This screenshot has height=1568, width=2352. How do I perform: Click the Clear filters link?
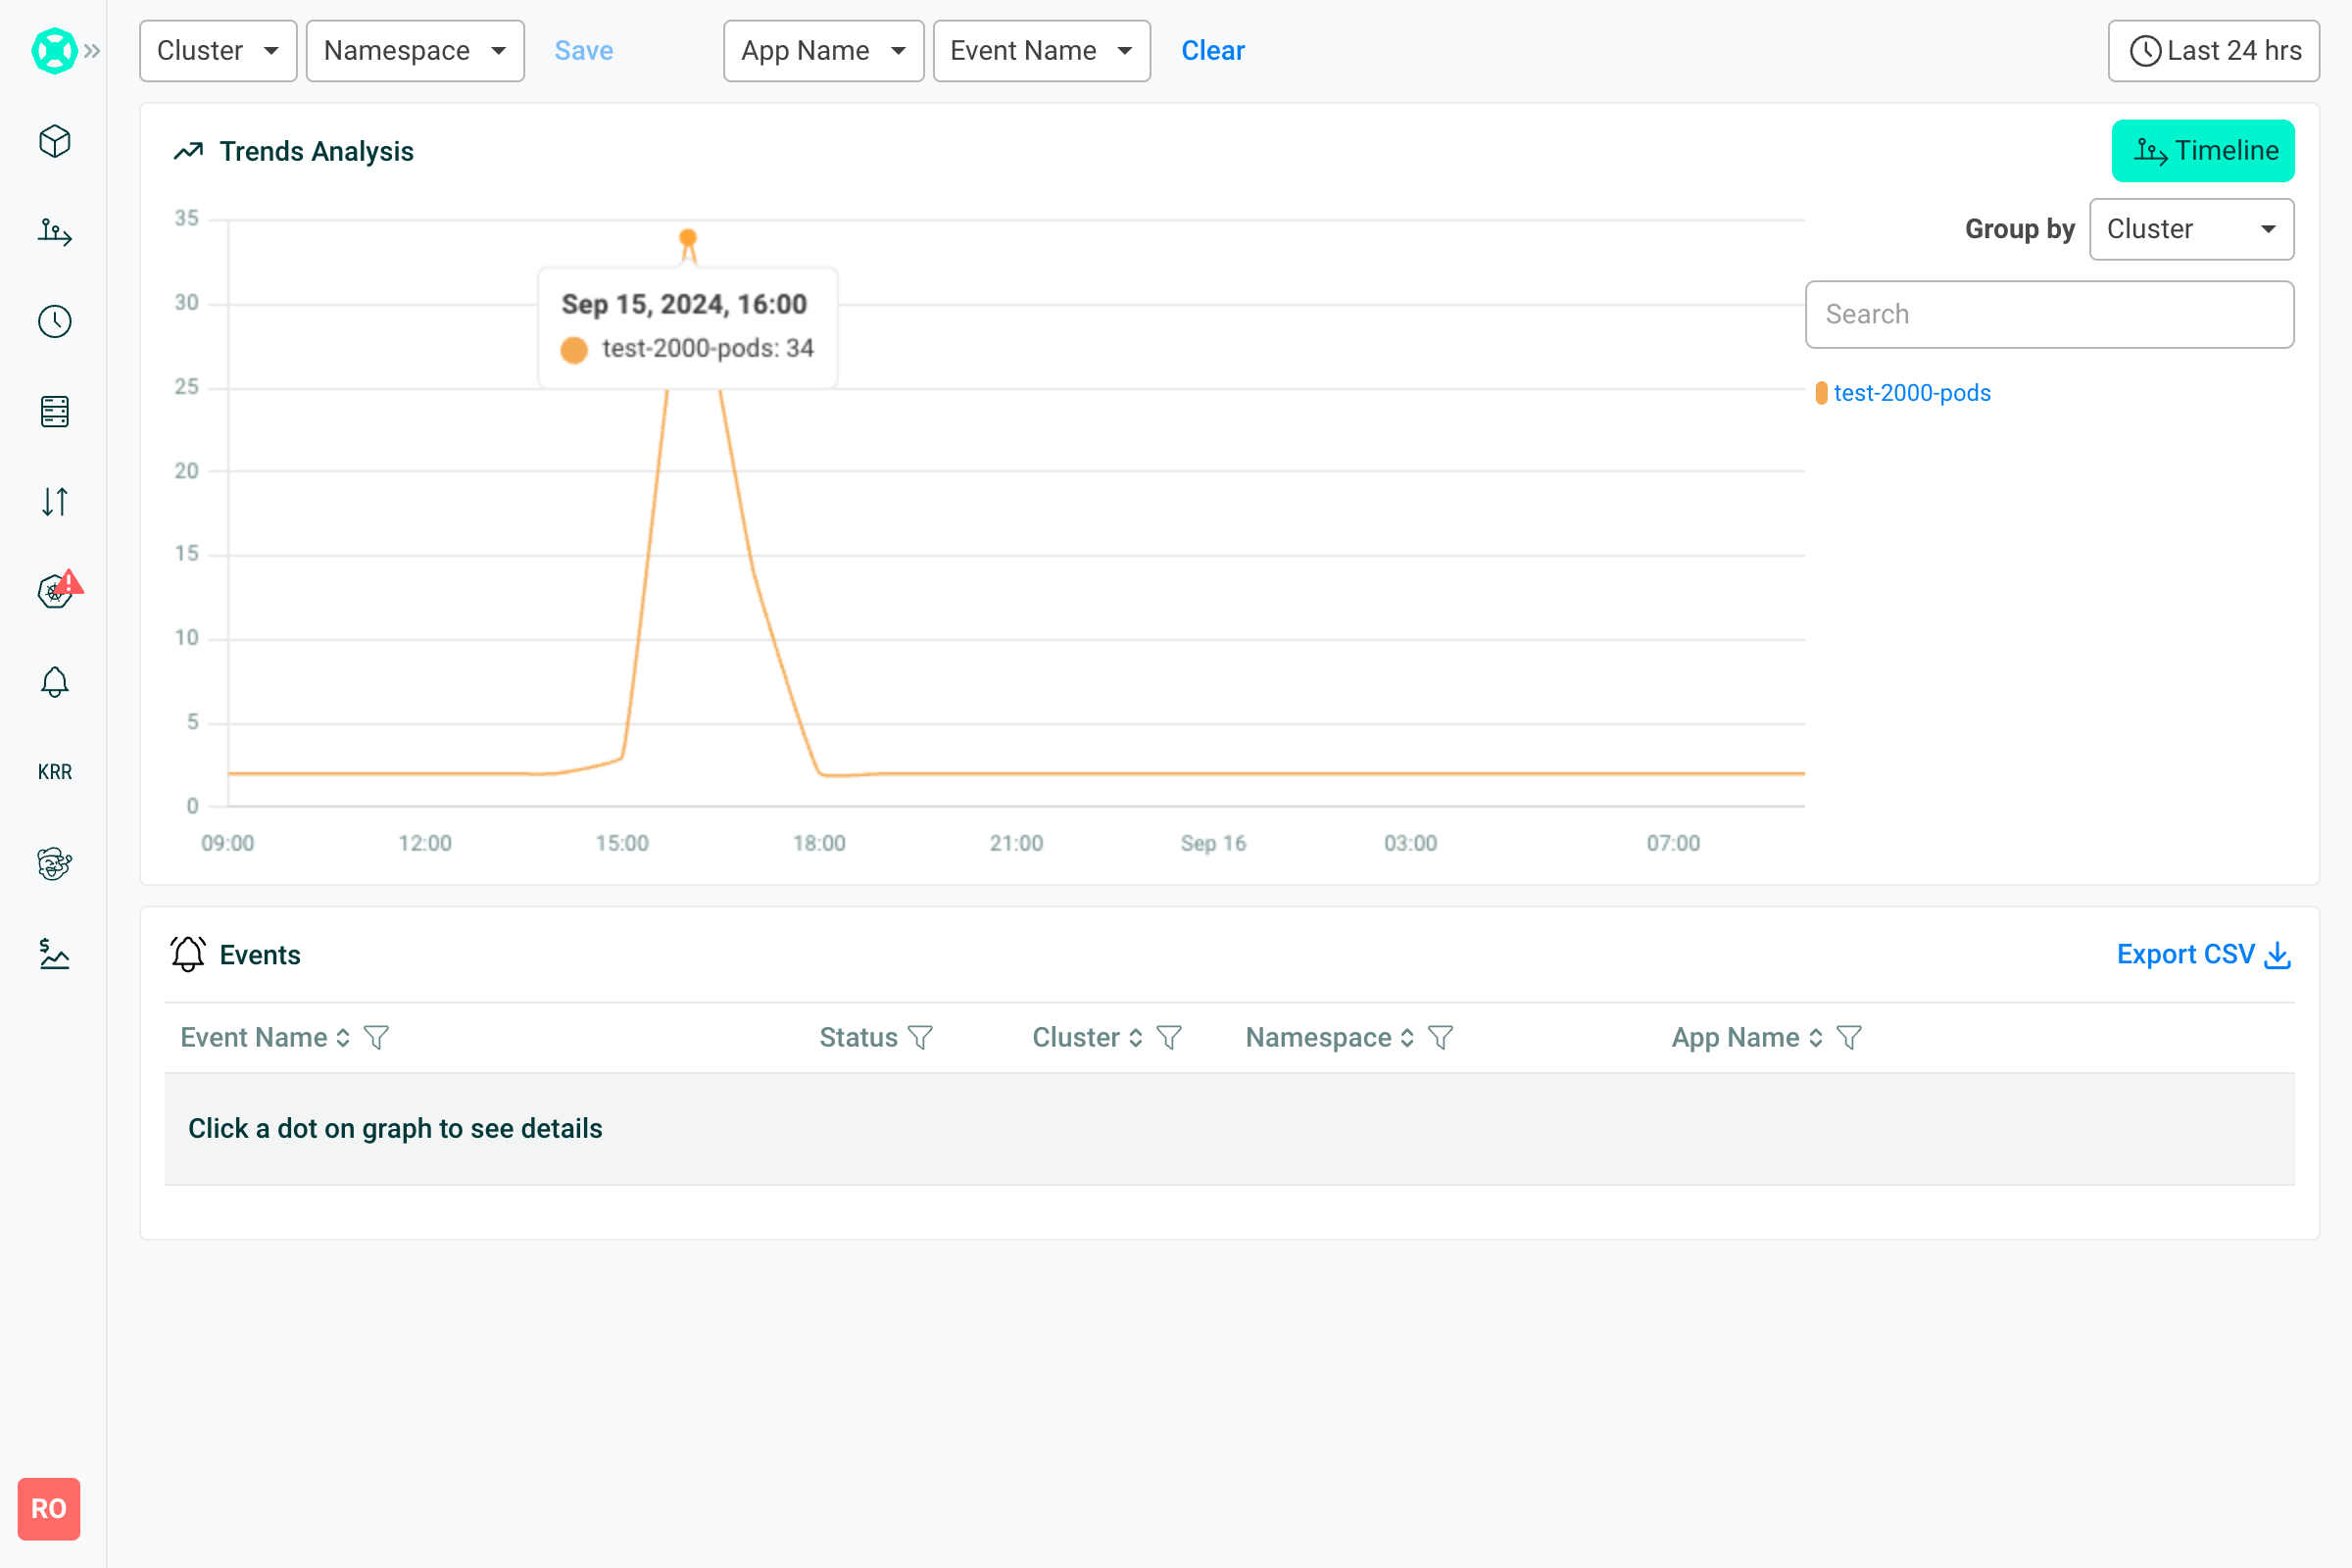(x=1213, y=50)
